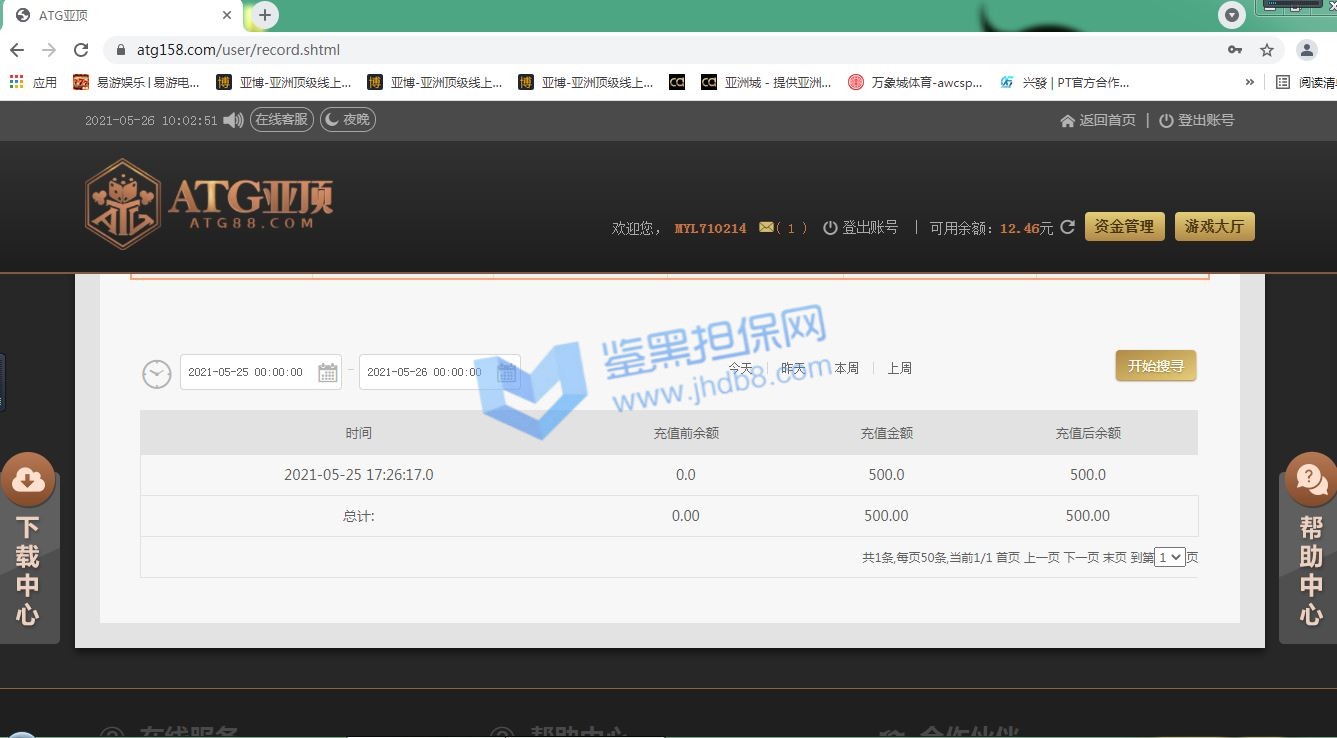
Task: Expand the page number dropdown
Action: [x=1169, y=557]
